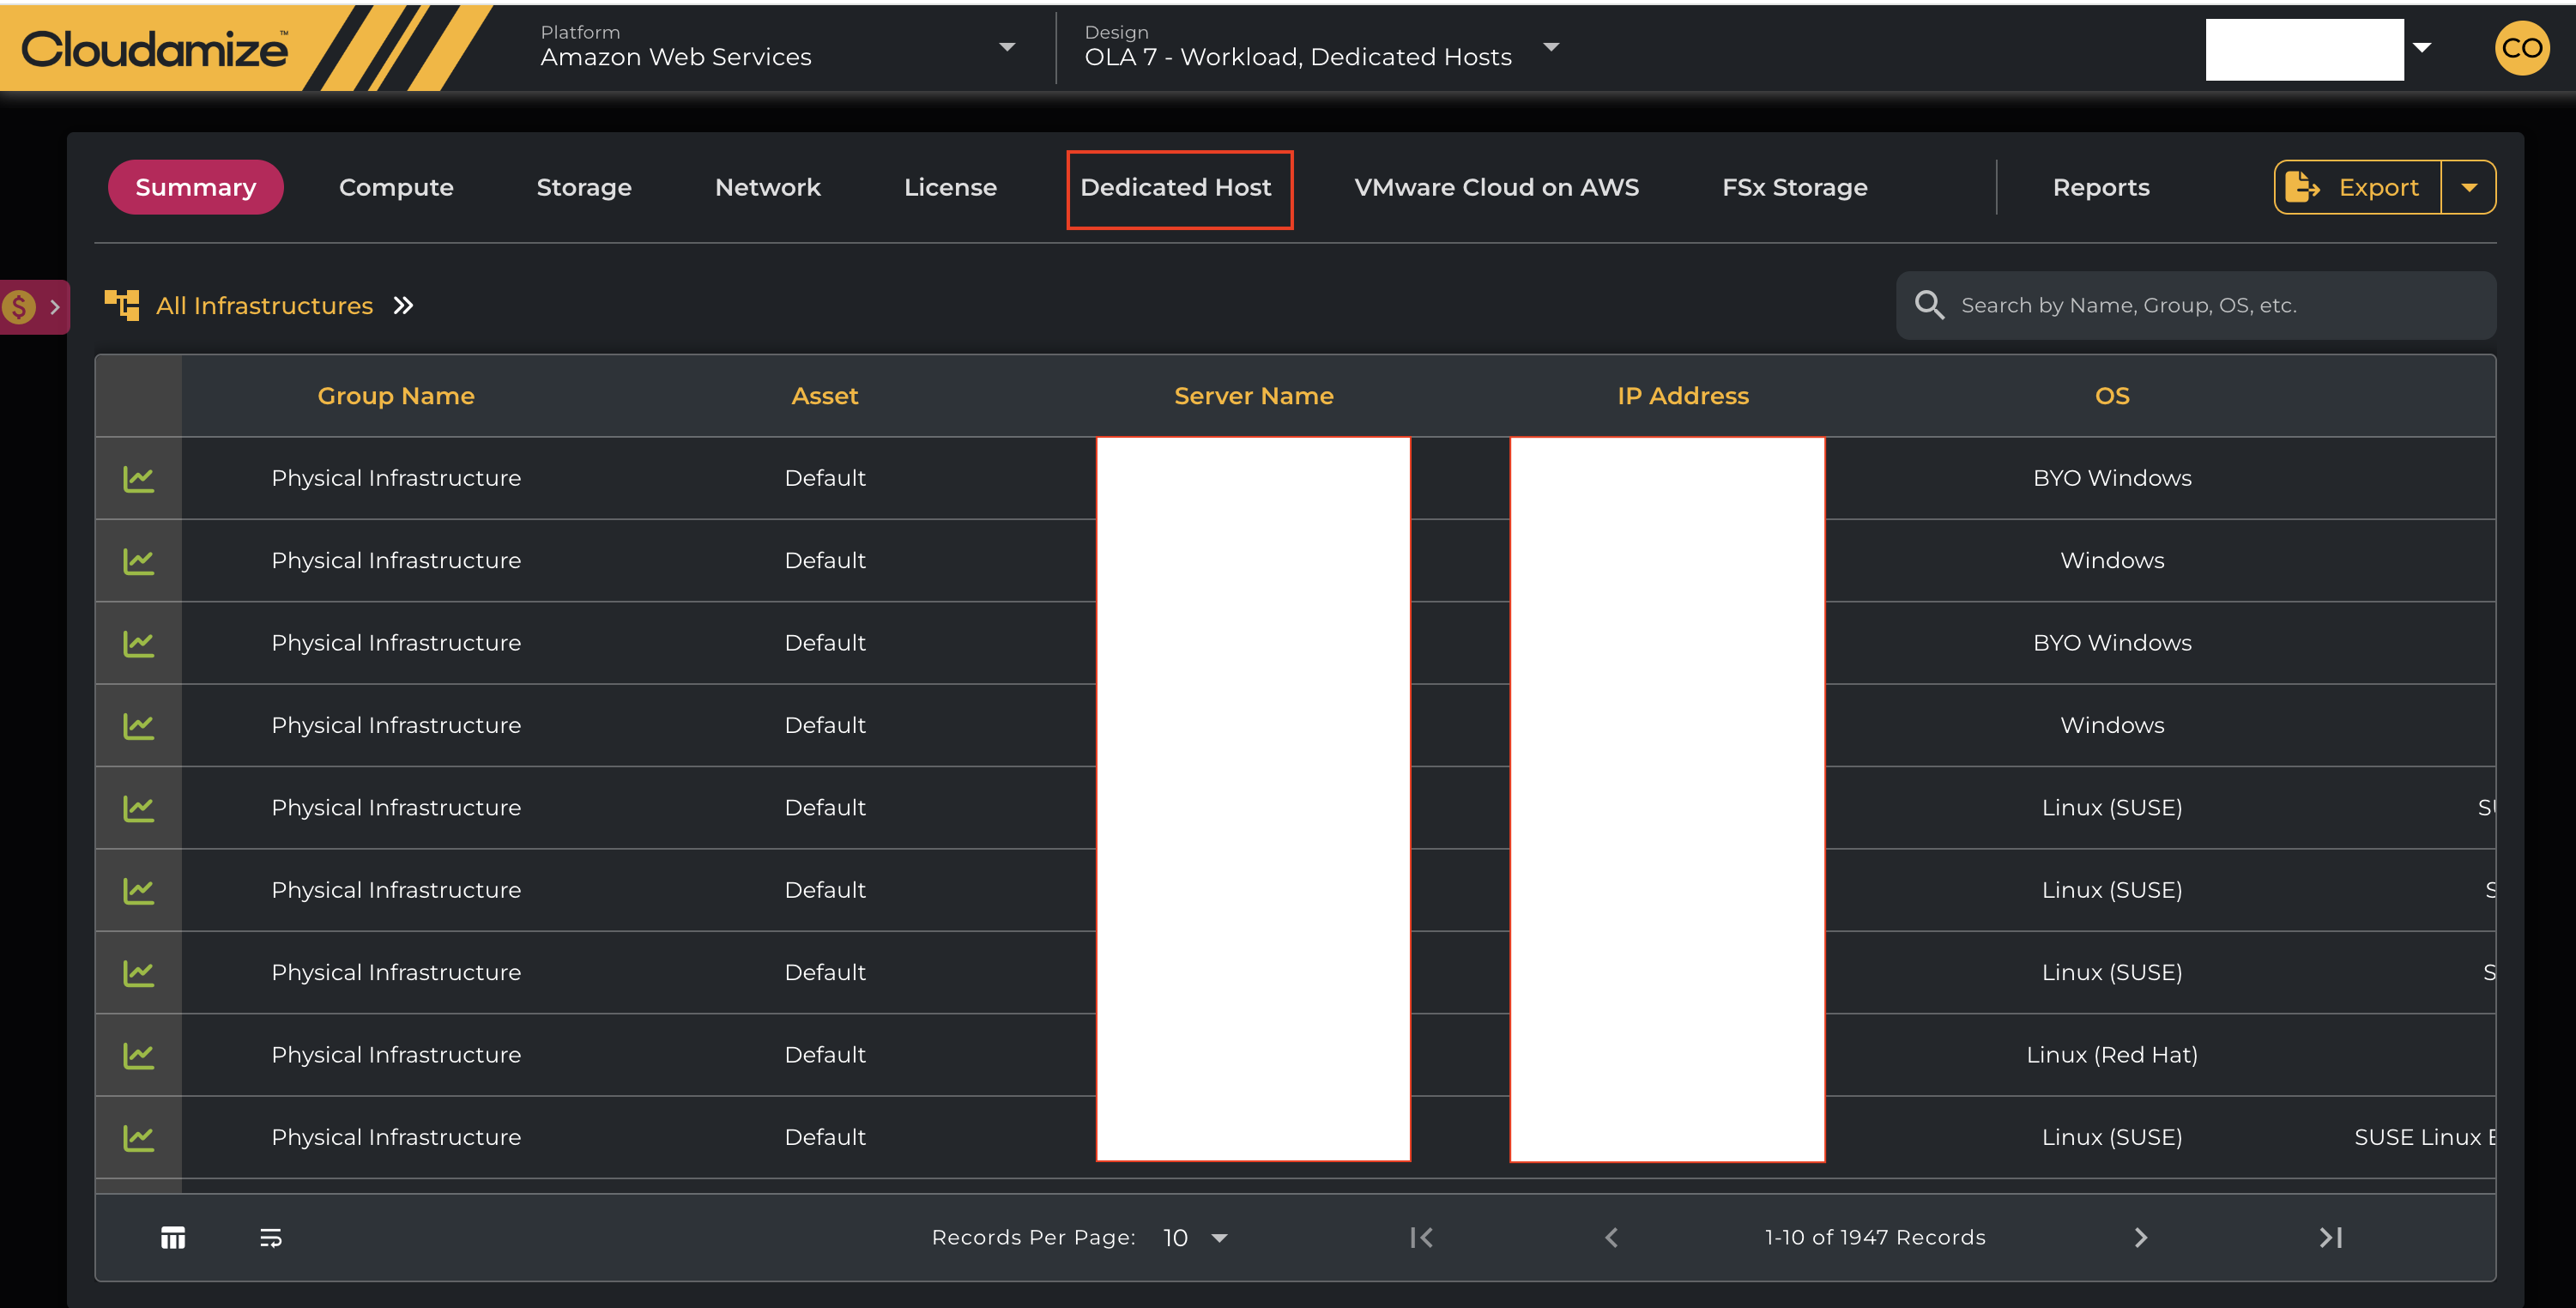
Task: Open chart icon for the first Linux (SUSE) row
Action: (x=138, y=808)
